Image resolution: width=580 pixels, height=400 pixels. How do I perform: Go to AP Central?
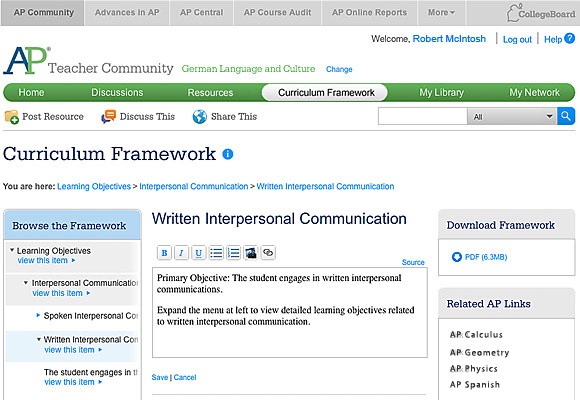tap(202, 13)
